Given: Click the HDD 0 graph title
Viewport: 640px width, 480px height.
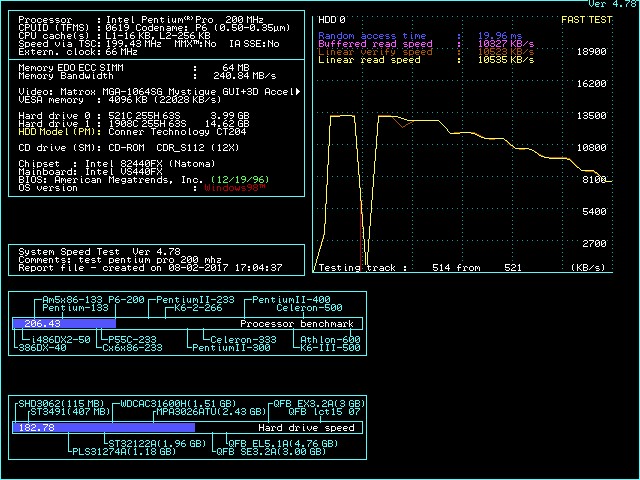Looking at the screenshot, I should [x=331, y=19].
